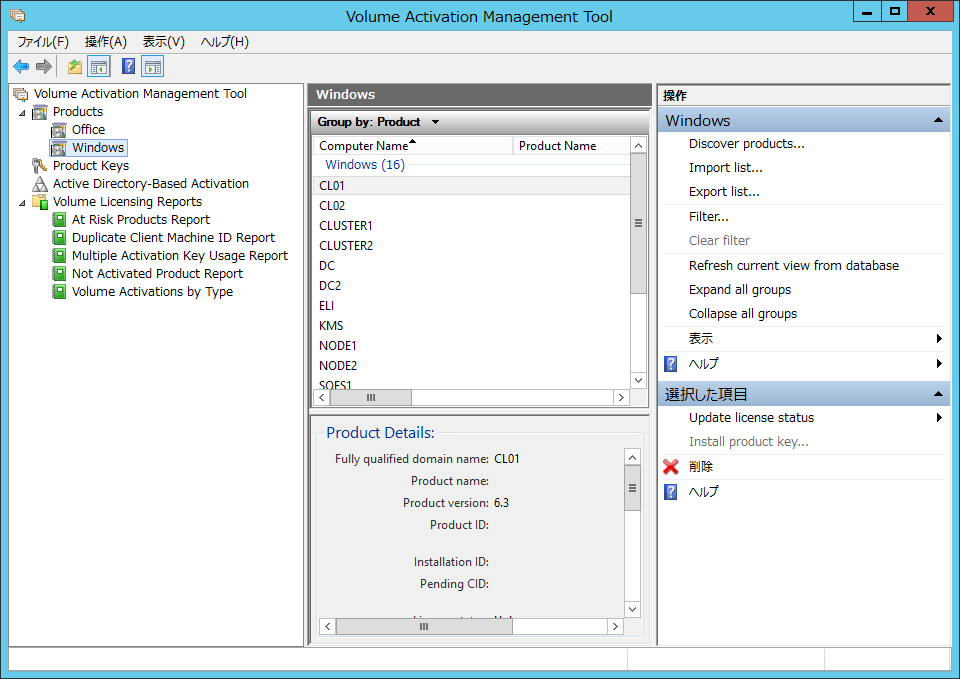Click the Help icon under Windows actions
The image size is (960, 679).
[671, 364]
